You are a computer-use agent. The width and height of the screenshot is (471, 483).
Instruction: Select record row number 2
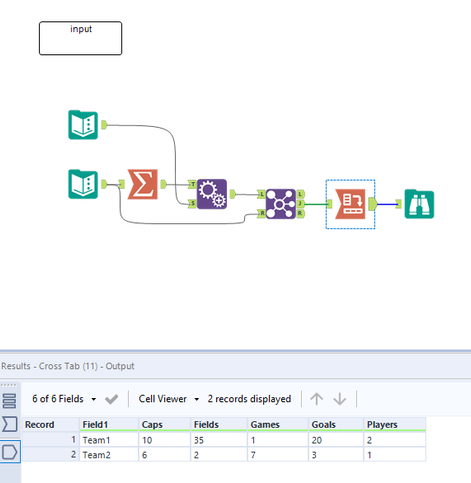pyautogui.click(x=51, y=455)
